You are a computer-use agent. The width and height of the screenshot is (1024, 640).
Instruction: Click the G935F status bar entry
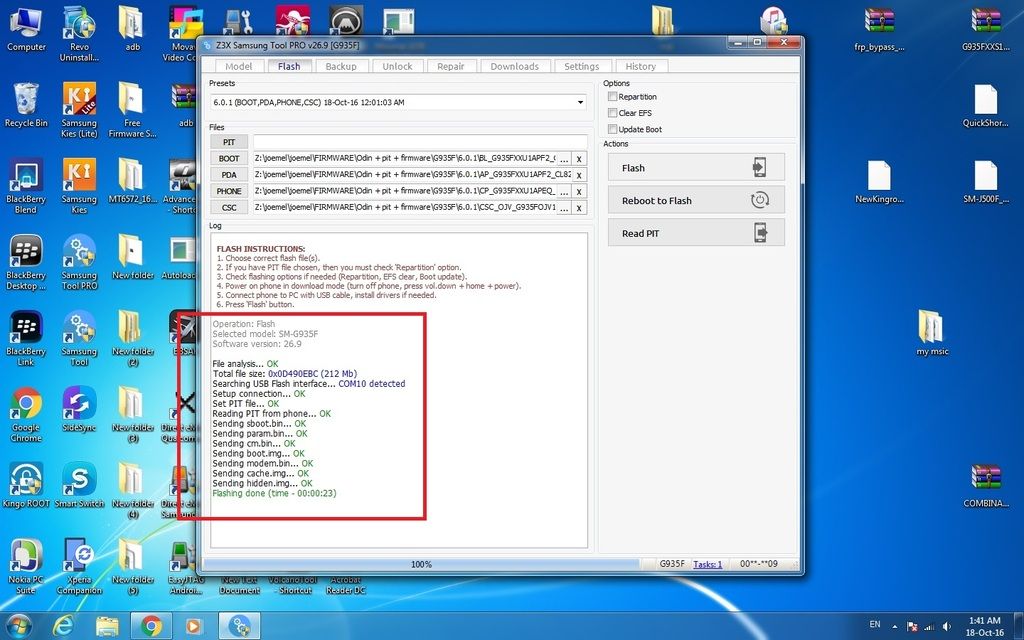(672, 564)
